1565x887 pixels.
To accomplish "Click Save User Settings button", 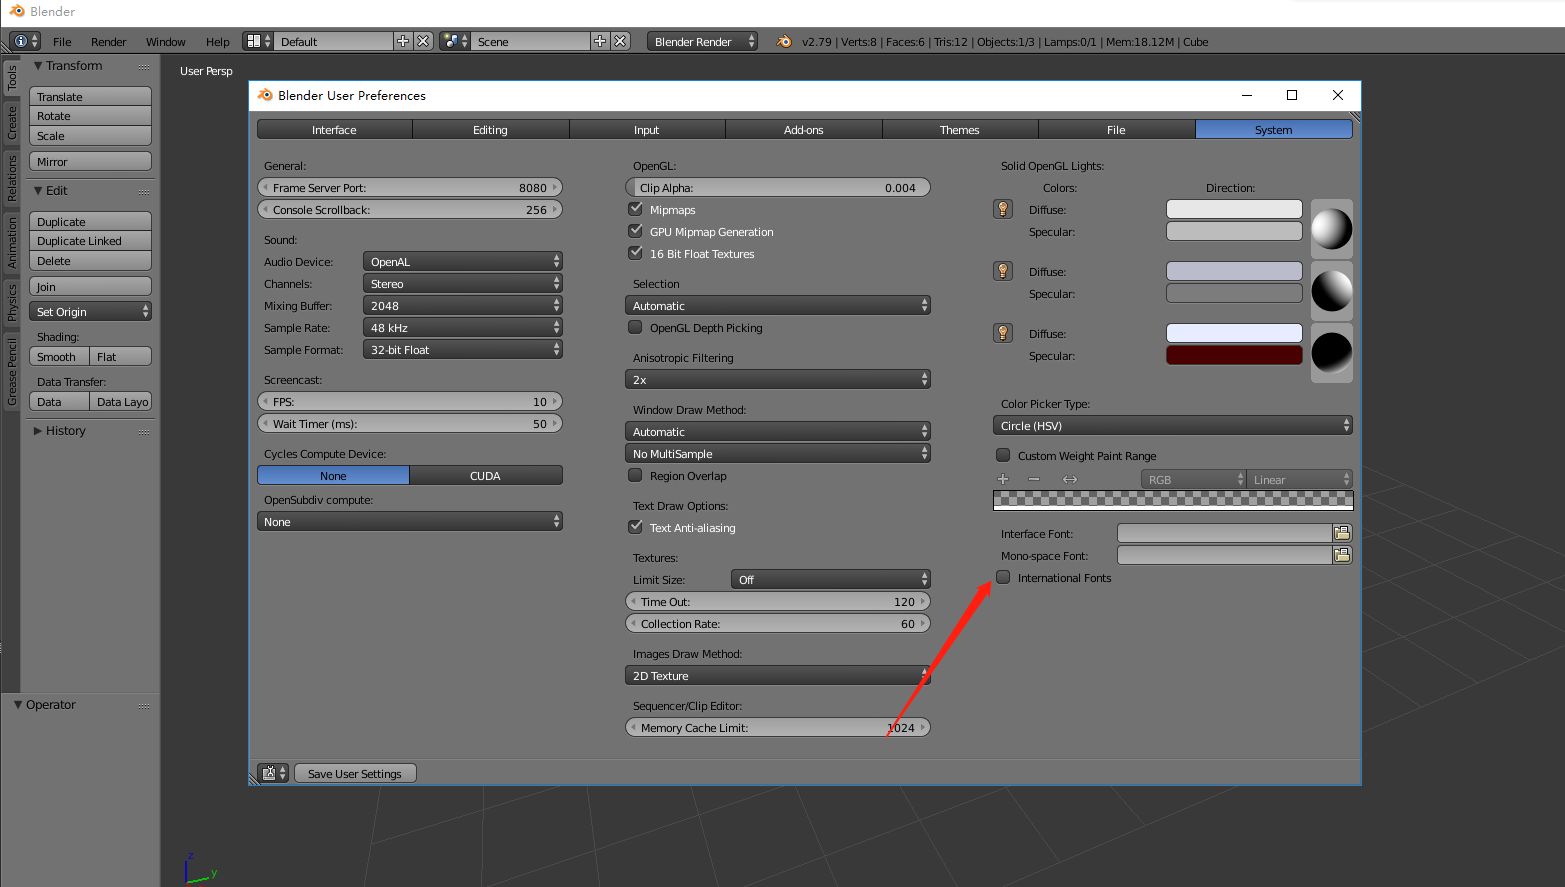I will [355, 773].
